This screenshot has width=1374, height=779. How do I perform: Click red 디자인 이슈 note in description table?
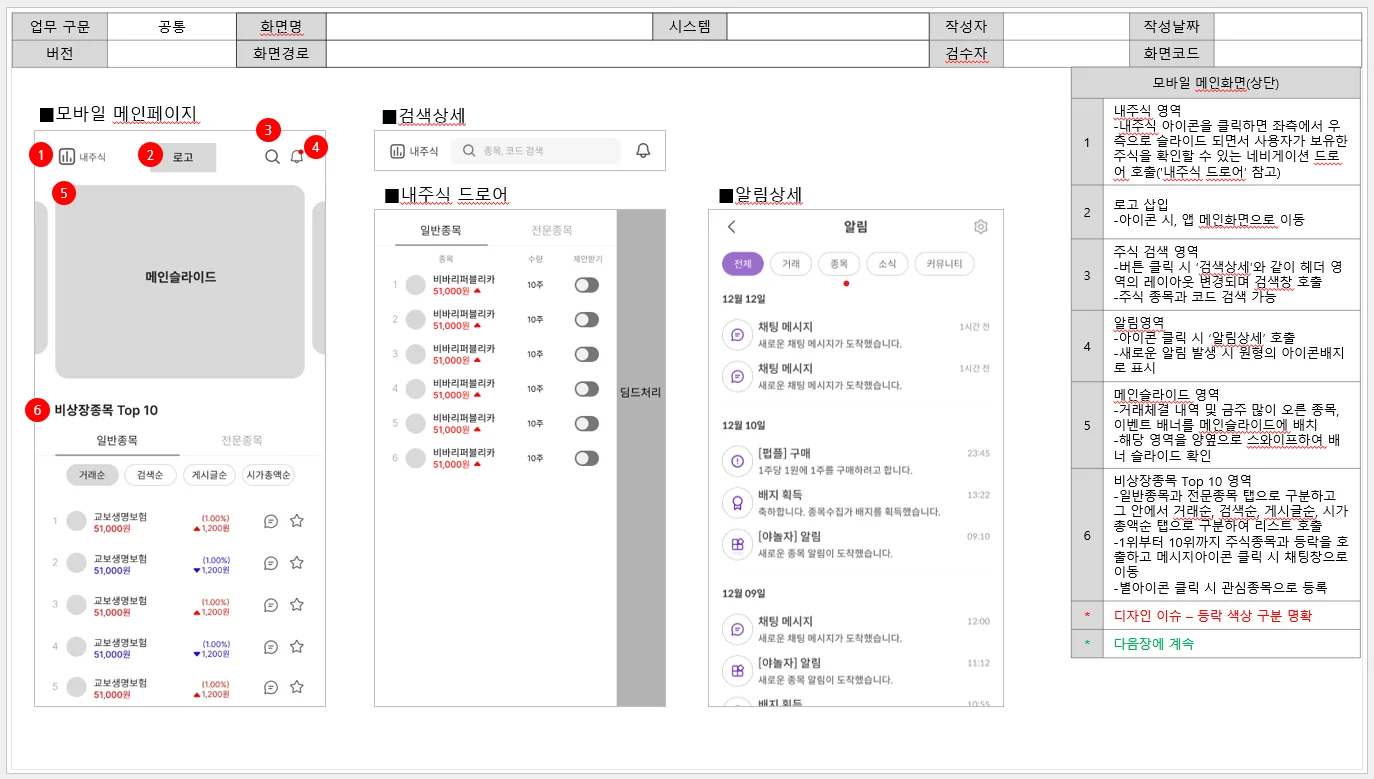(x=1212, y=615)
